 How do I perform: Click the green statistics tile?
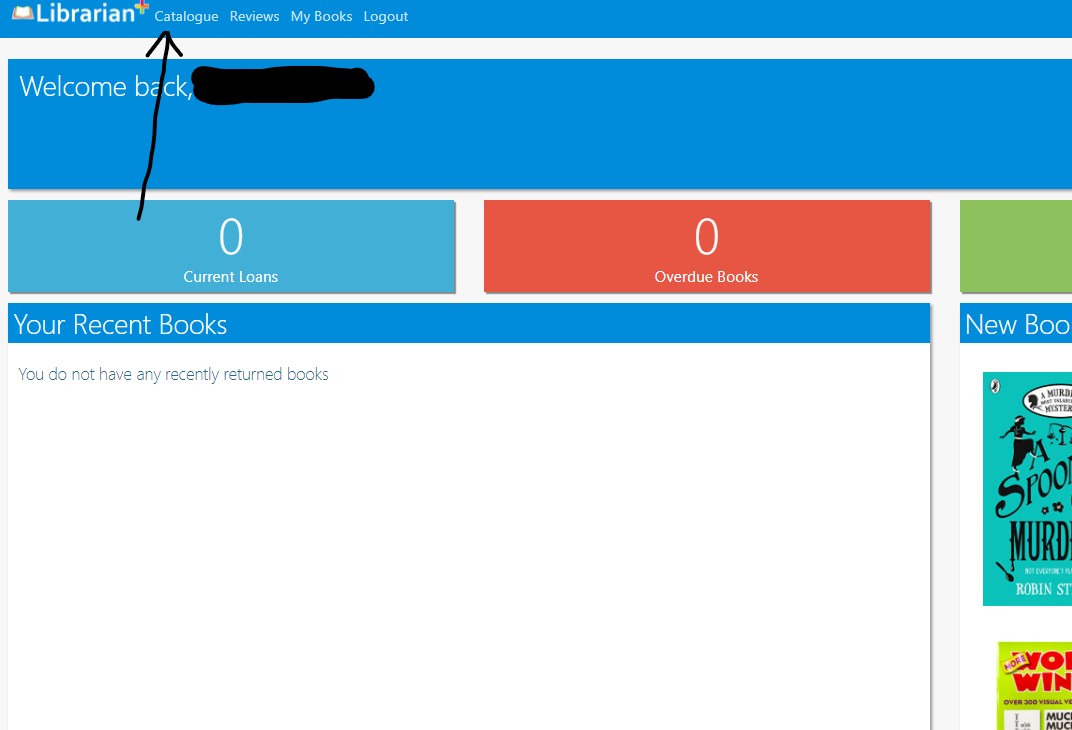pos(1016,247)
